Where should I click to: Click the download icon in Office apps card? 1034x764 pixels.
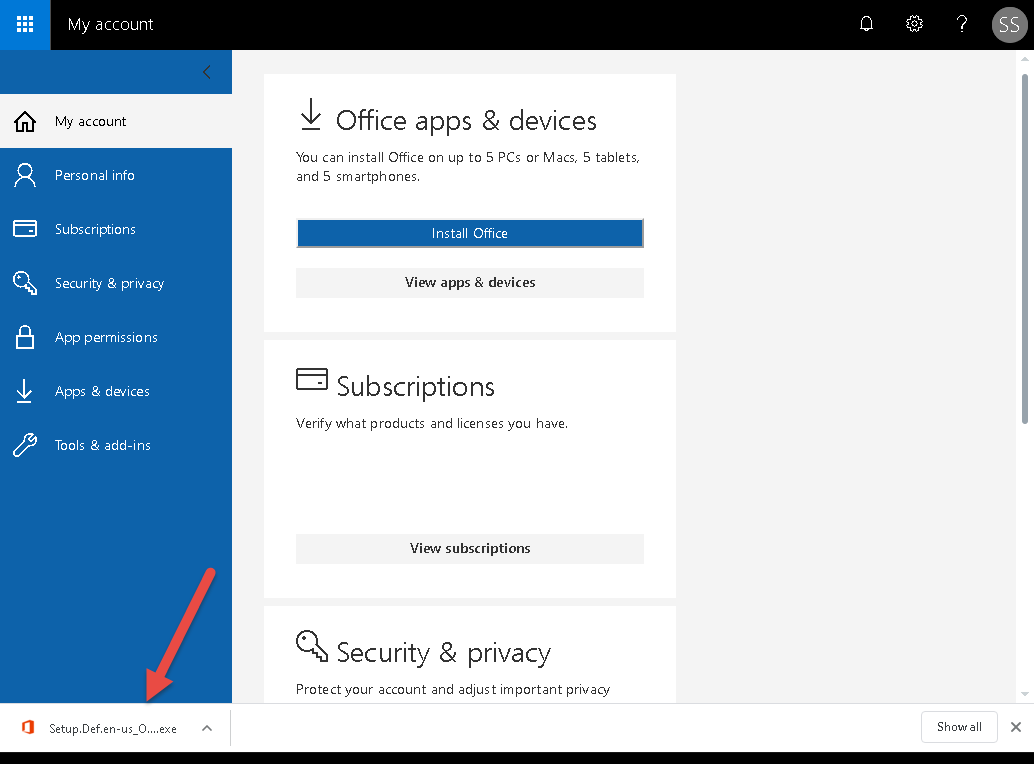click(x=311, y=115)
